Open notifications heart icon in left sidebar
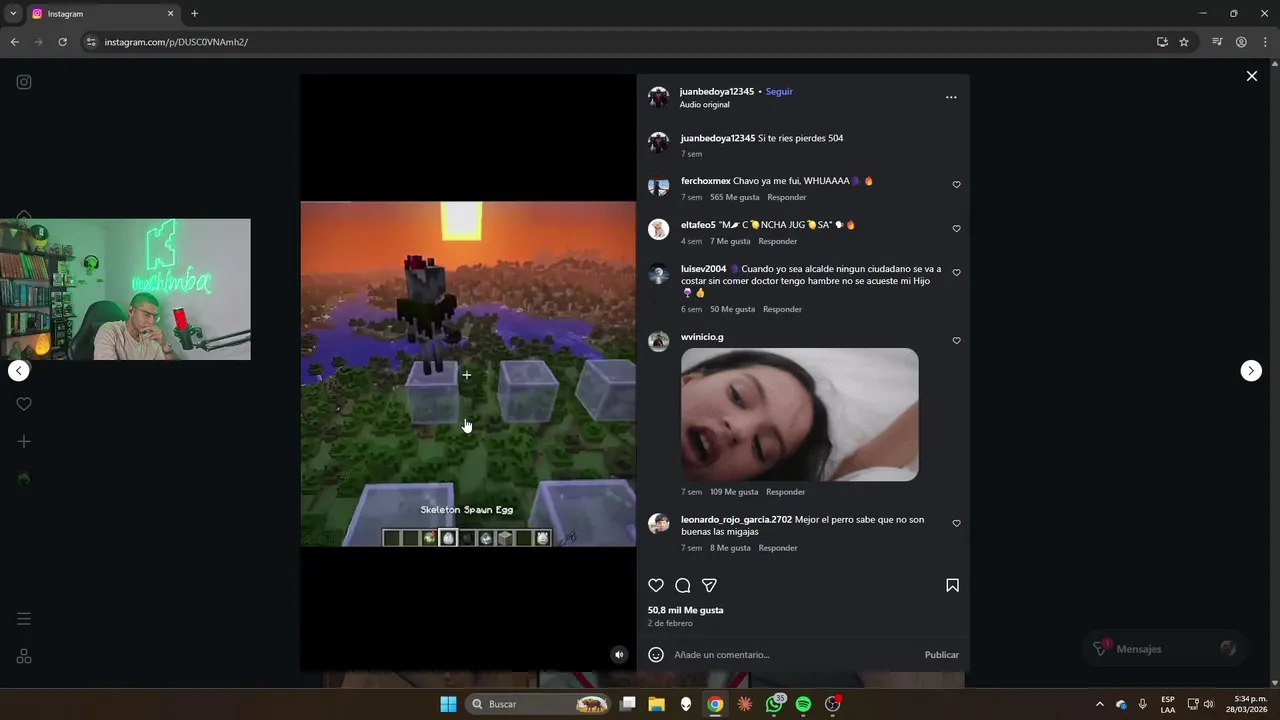Image resolution: width=1280 pixels, height=720 pixels. (x=24, y=404)
